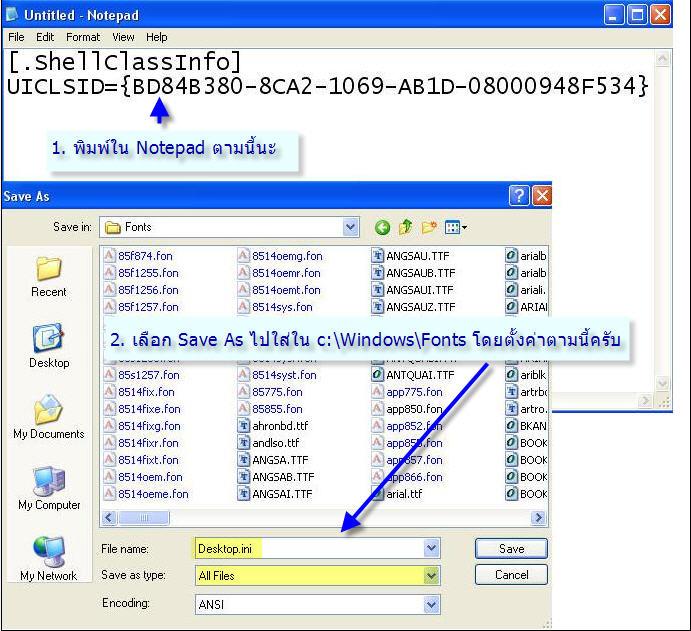Click the Save button in Save As dialog
The width and height of the screenshot is (691, 631).
pos(511,549)
